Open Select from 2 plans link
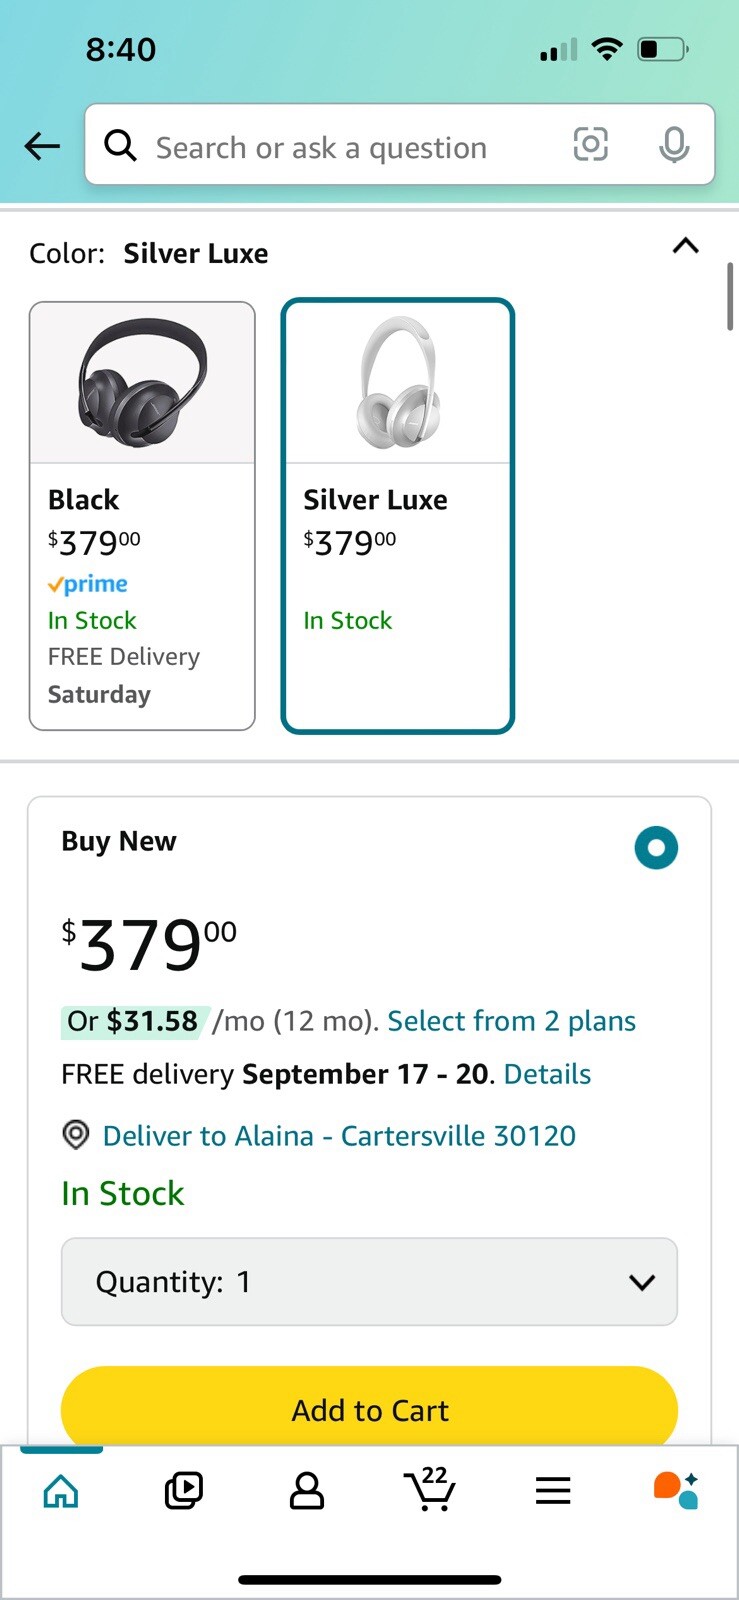 [511, 1021]
